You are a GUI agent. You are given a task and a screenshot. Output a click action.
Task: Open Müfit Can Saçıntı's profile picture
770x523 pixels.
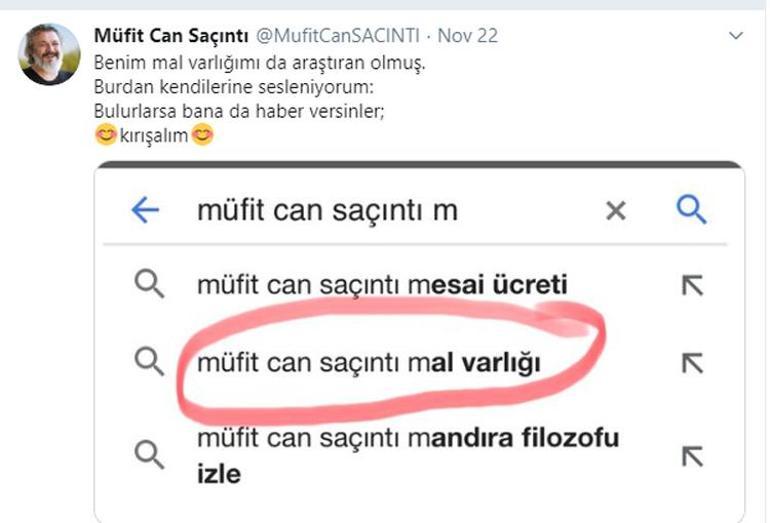(49, 54)
